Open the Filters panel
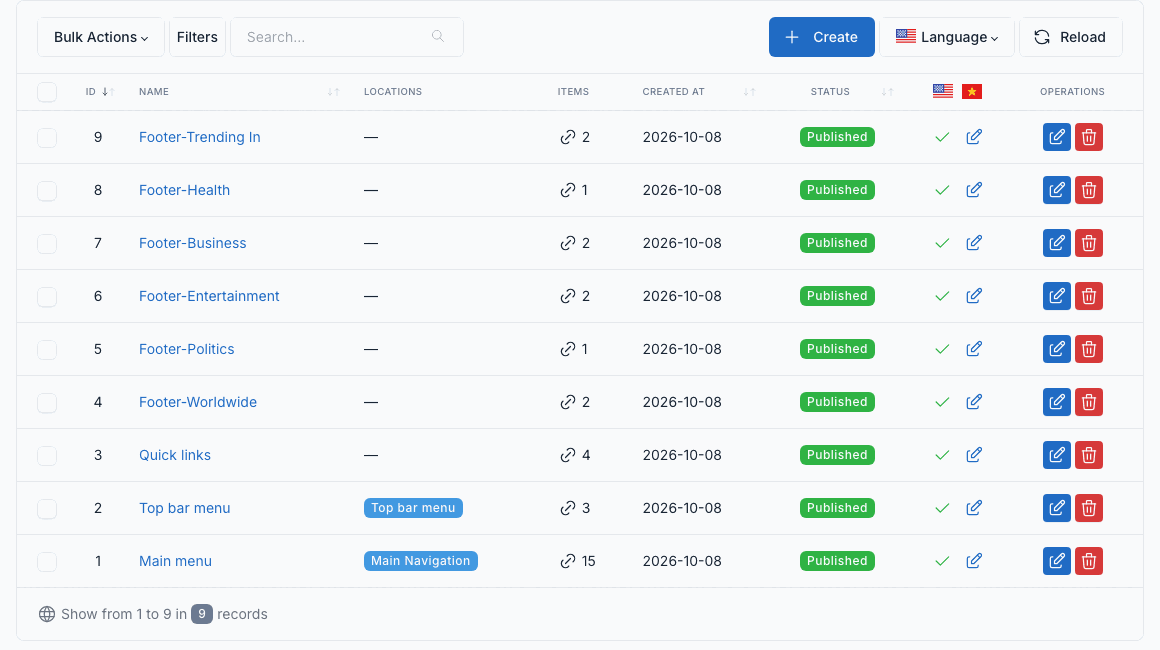The image size is (1160, 650). pos(198,37)
